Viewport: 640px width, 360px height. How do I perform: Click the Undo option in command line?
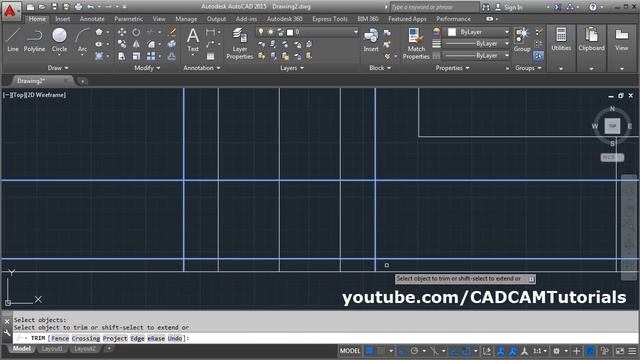coord(175,338)
